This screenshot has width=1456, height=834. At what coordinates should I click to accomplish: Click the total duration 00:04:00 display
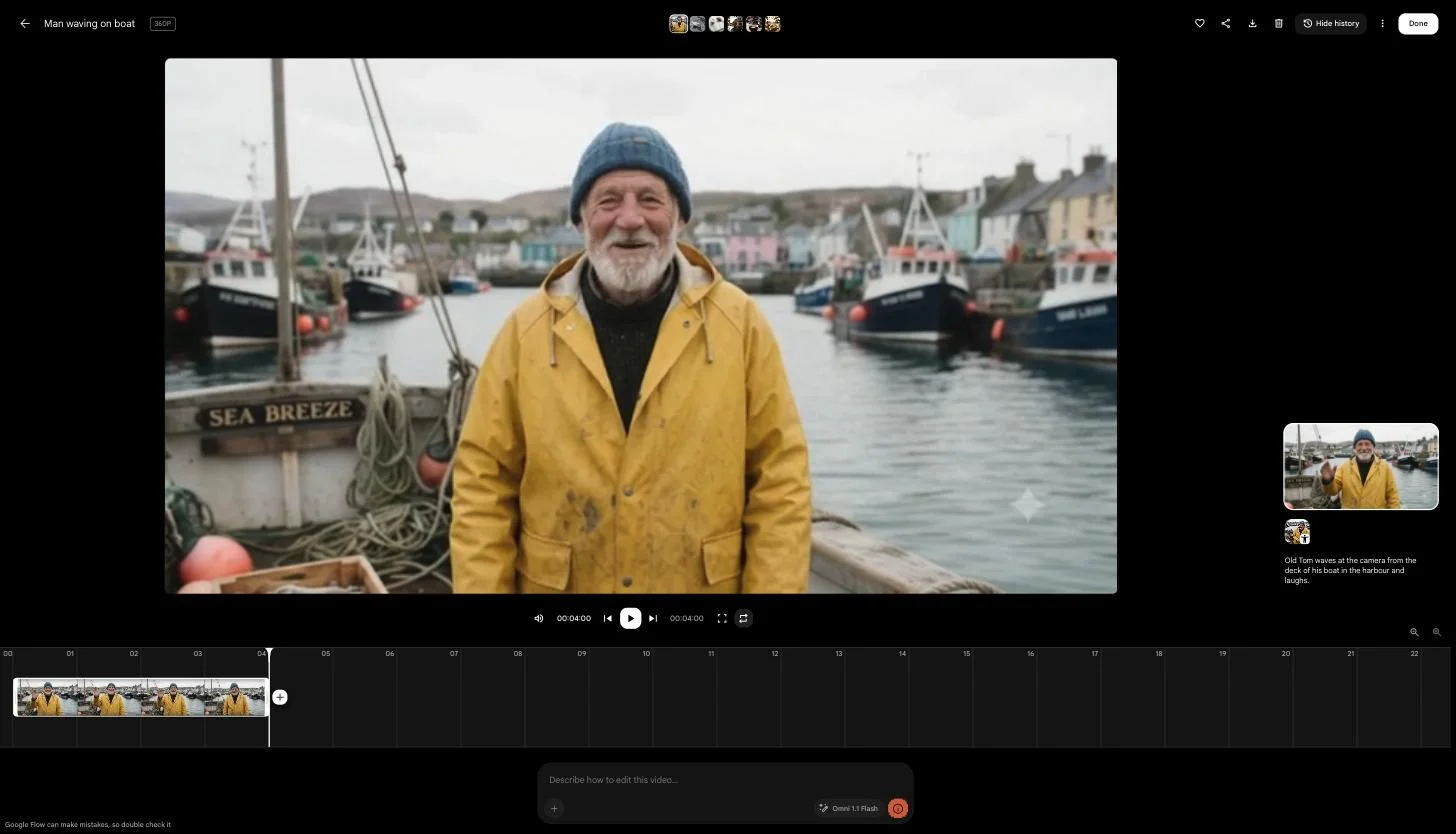(687, 618)
